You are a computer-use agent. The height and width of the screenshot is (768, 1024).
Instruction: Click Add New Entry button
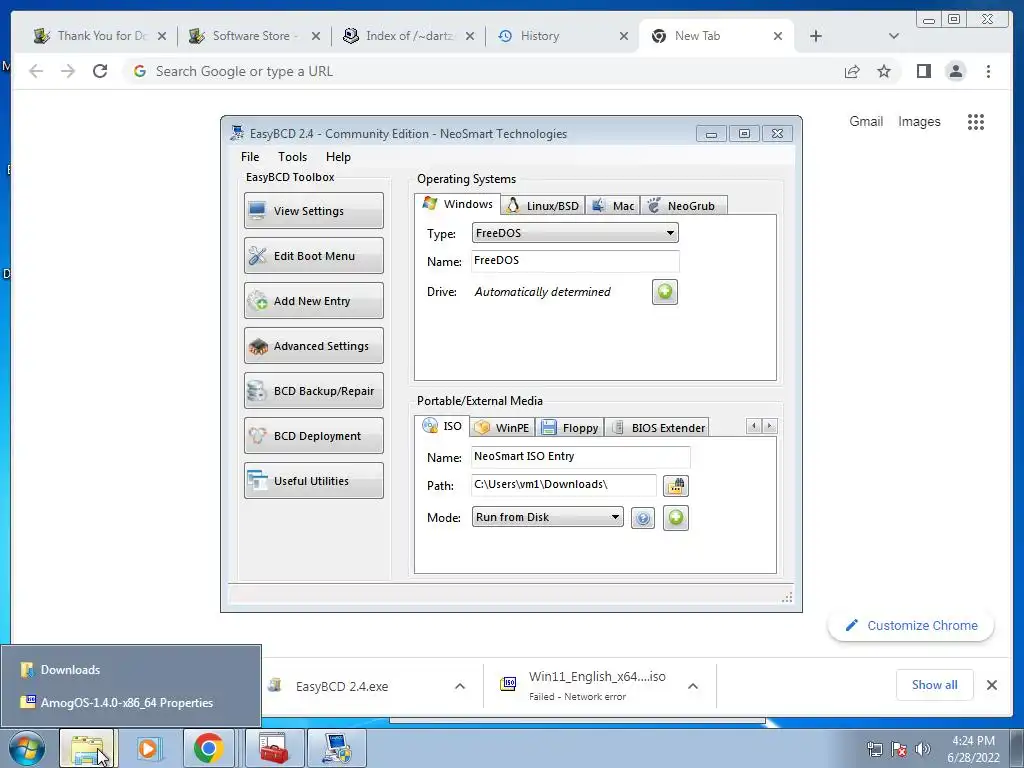(x=313, y=300)
